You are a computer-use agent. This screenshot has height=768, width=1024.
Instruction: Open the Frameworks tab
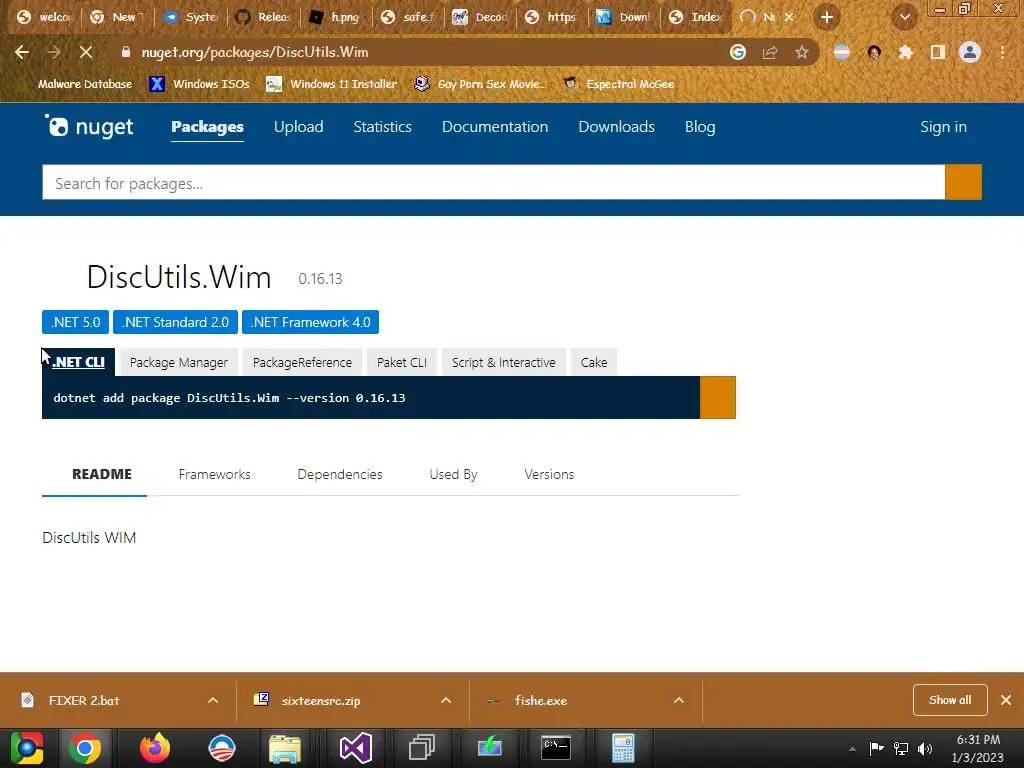click(214, 474)
